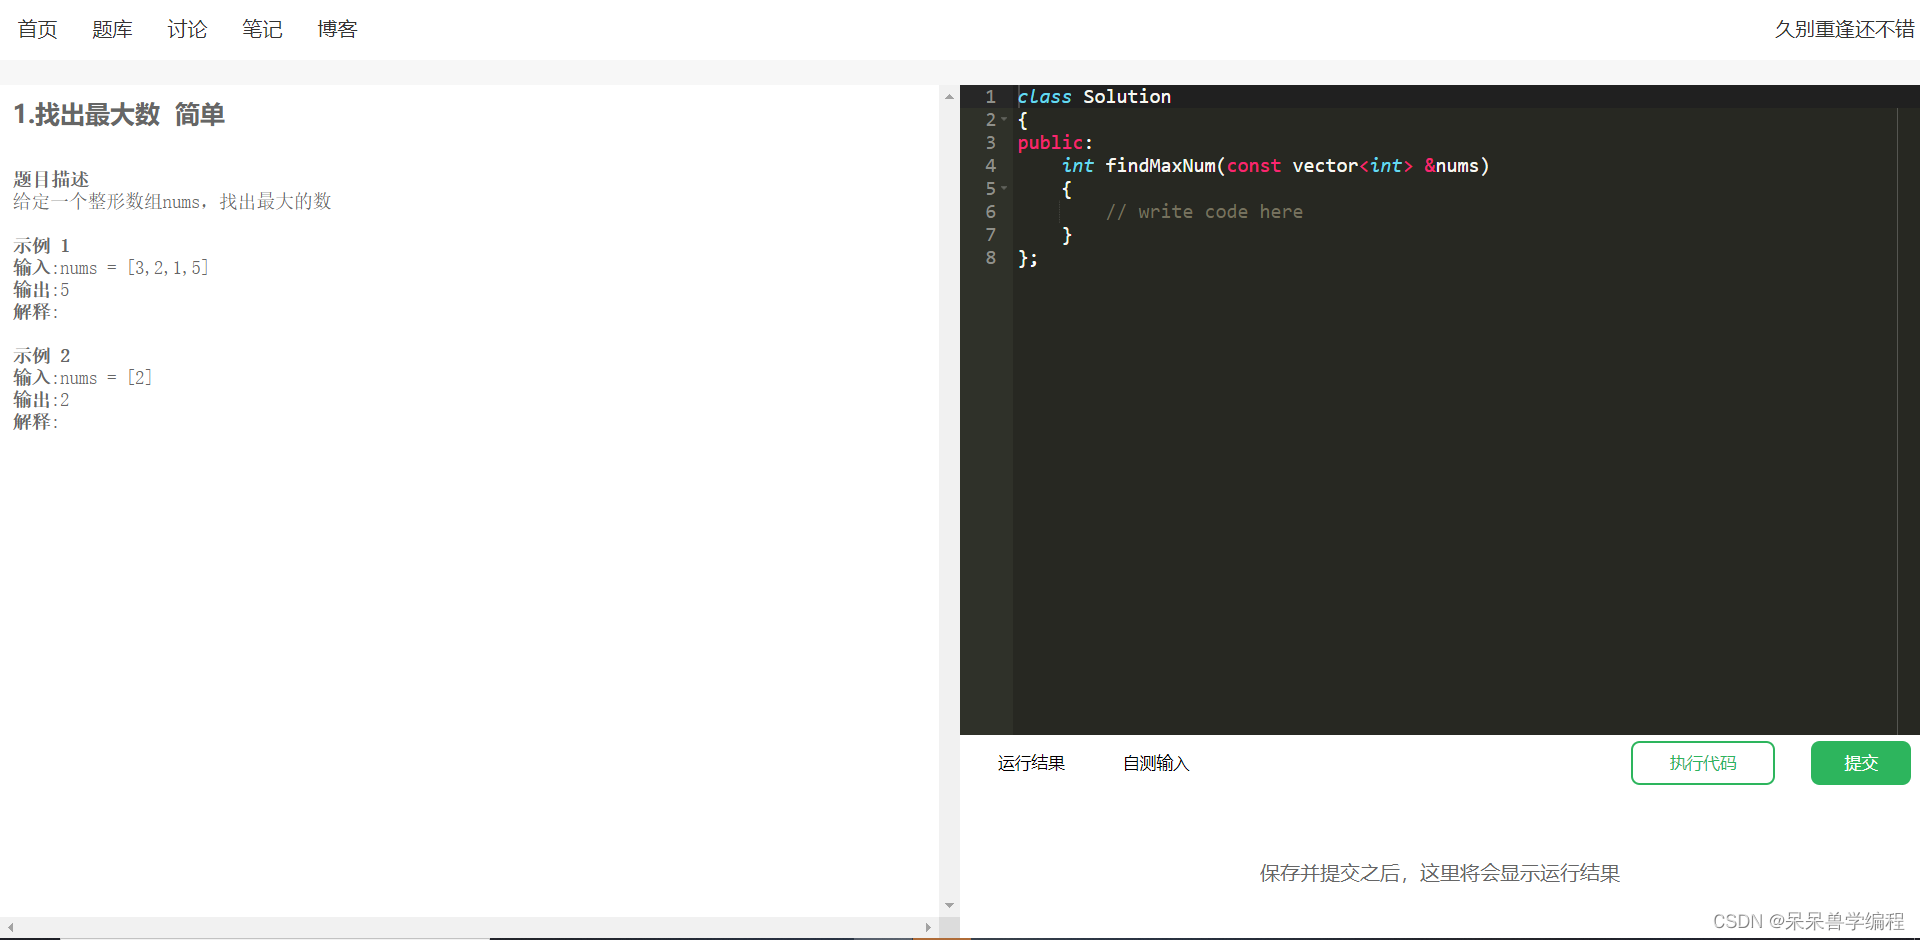
Task: Open the 题库 navigation link
Action: tap(112, 29)
